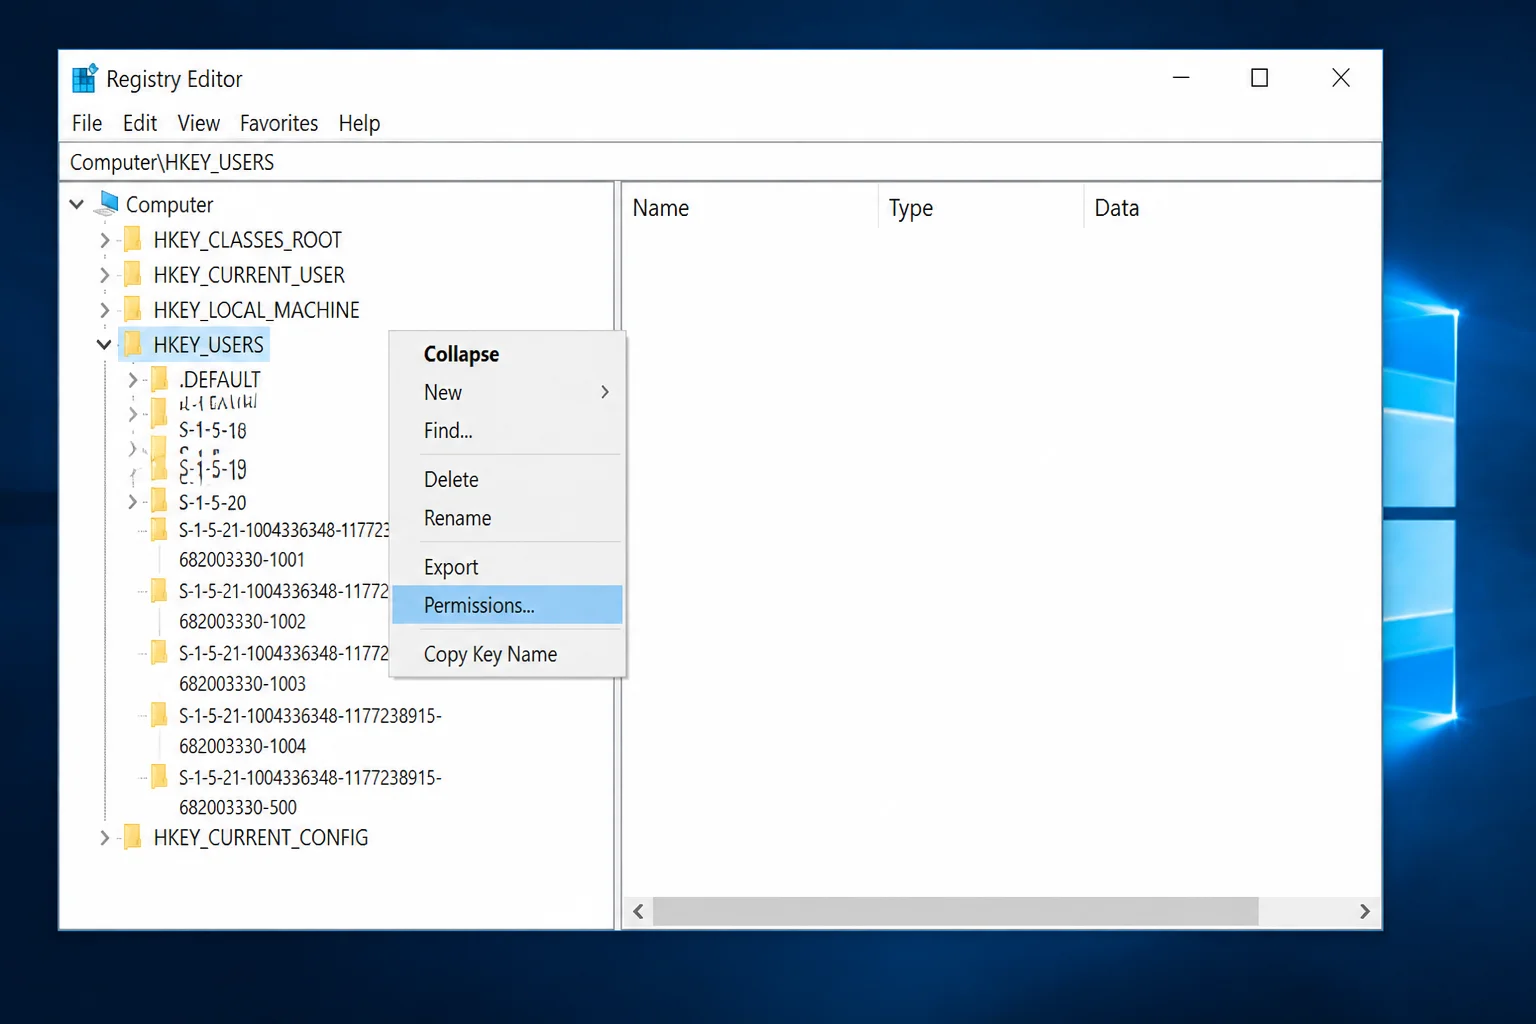
Task: Click the HKEY_LOCAL_MACHINE folder icon
Action: point(132,310)
